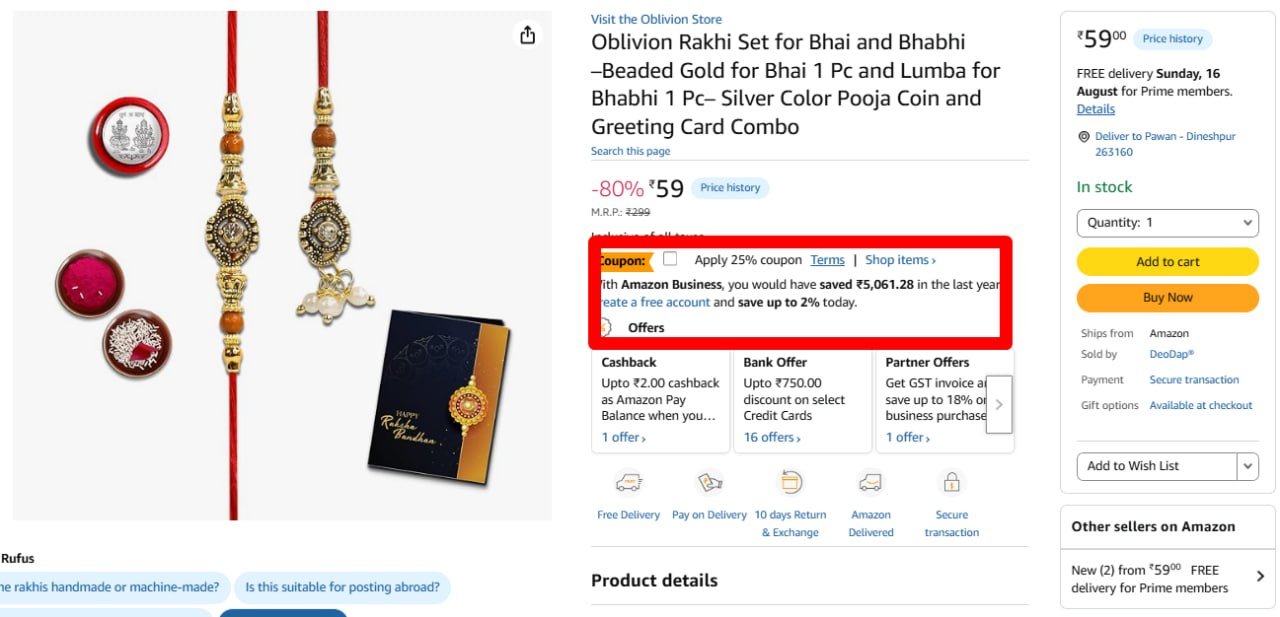
Task: Click the Secure transaction lock icon
Action: click(951, 483)
